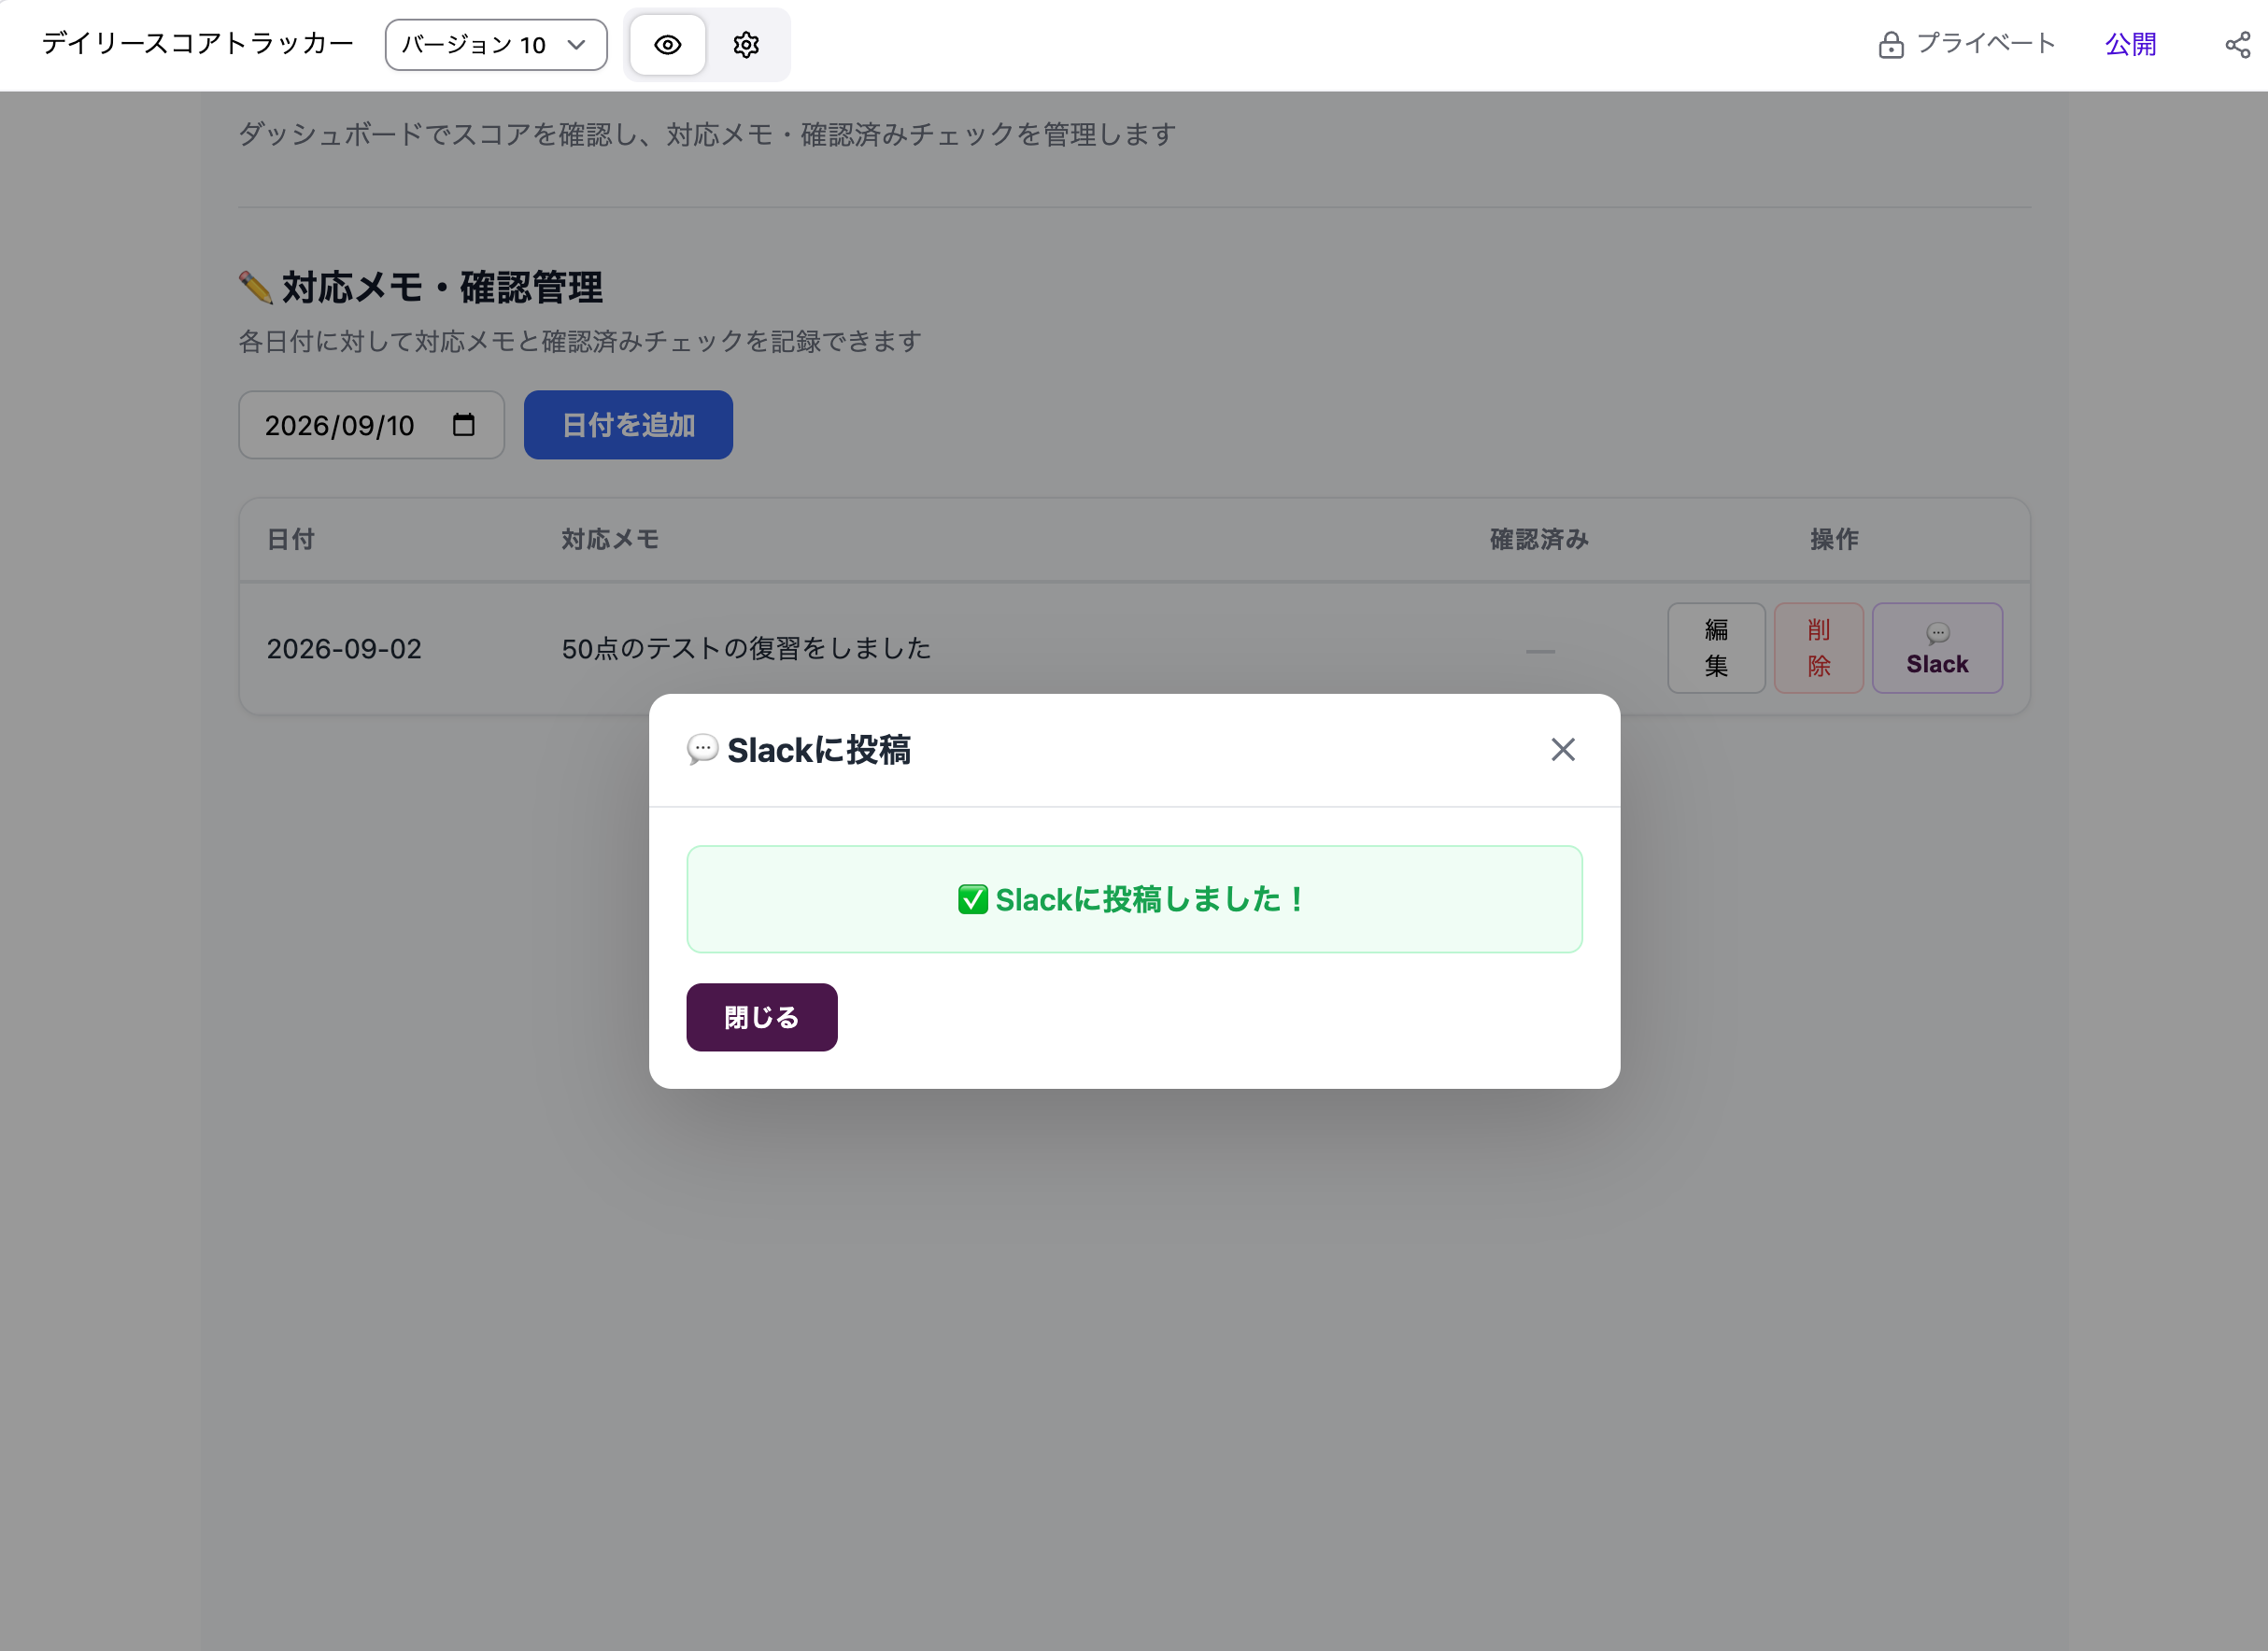
Task: Open the calendar picker icon in the date field
Action: [x=463, y=425]
